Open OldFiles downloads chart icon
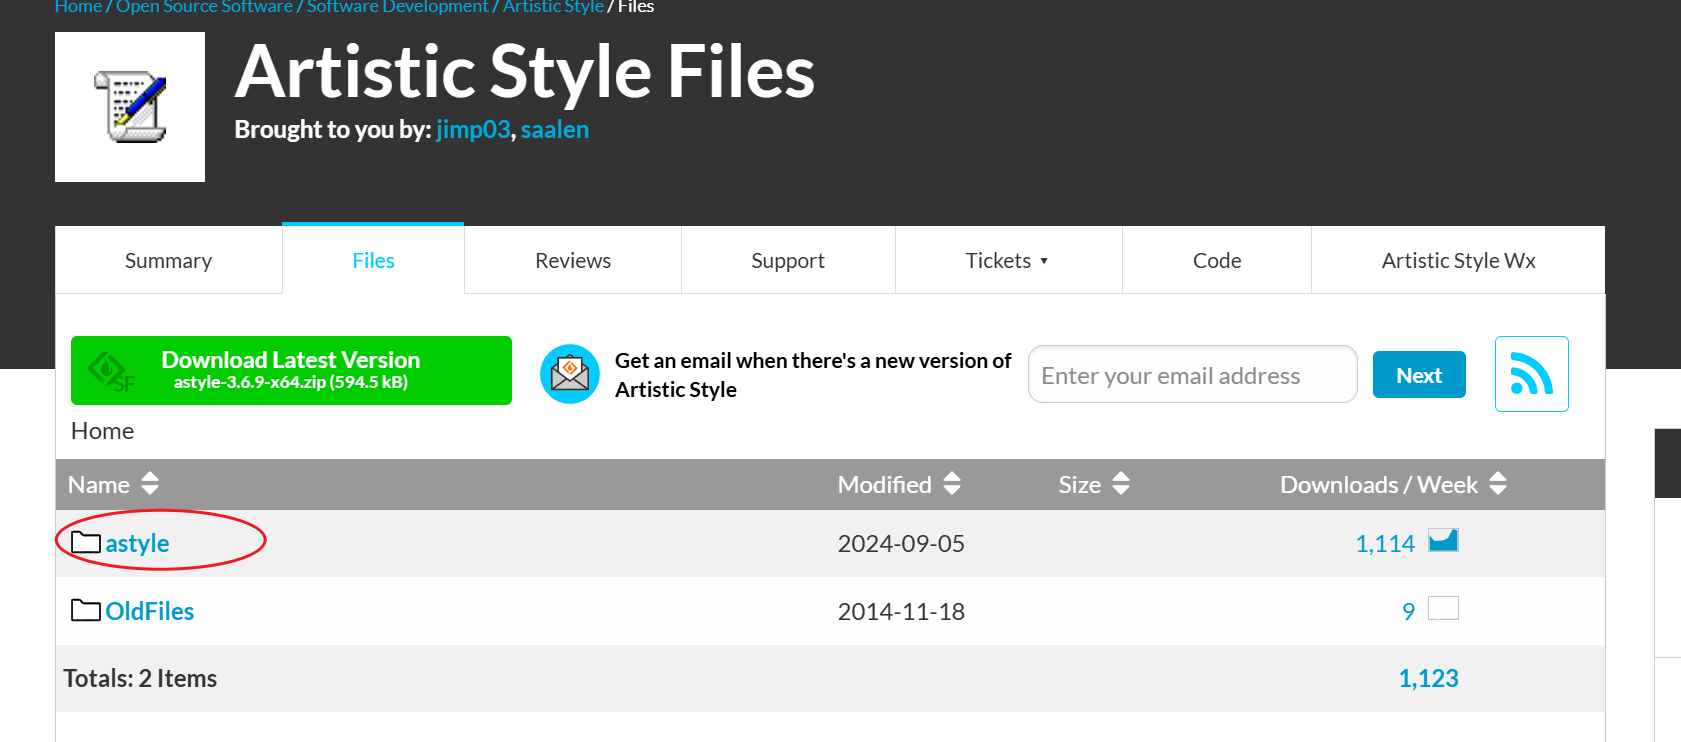1681x742 pixels. 1443,608
